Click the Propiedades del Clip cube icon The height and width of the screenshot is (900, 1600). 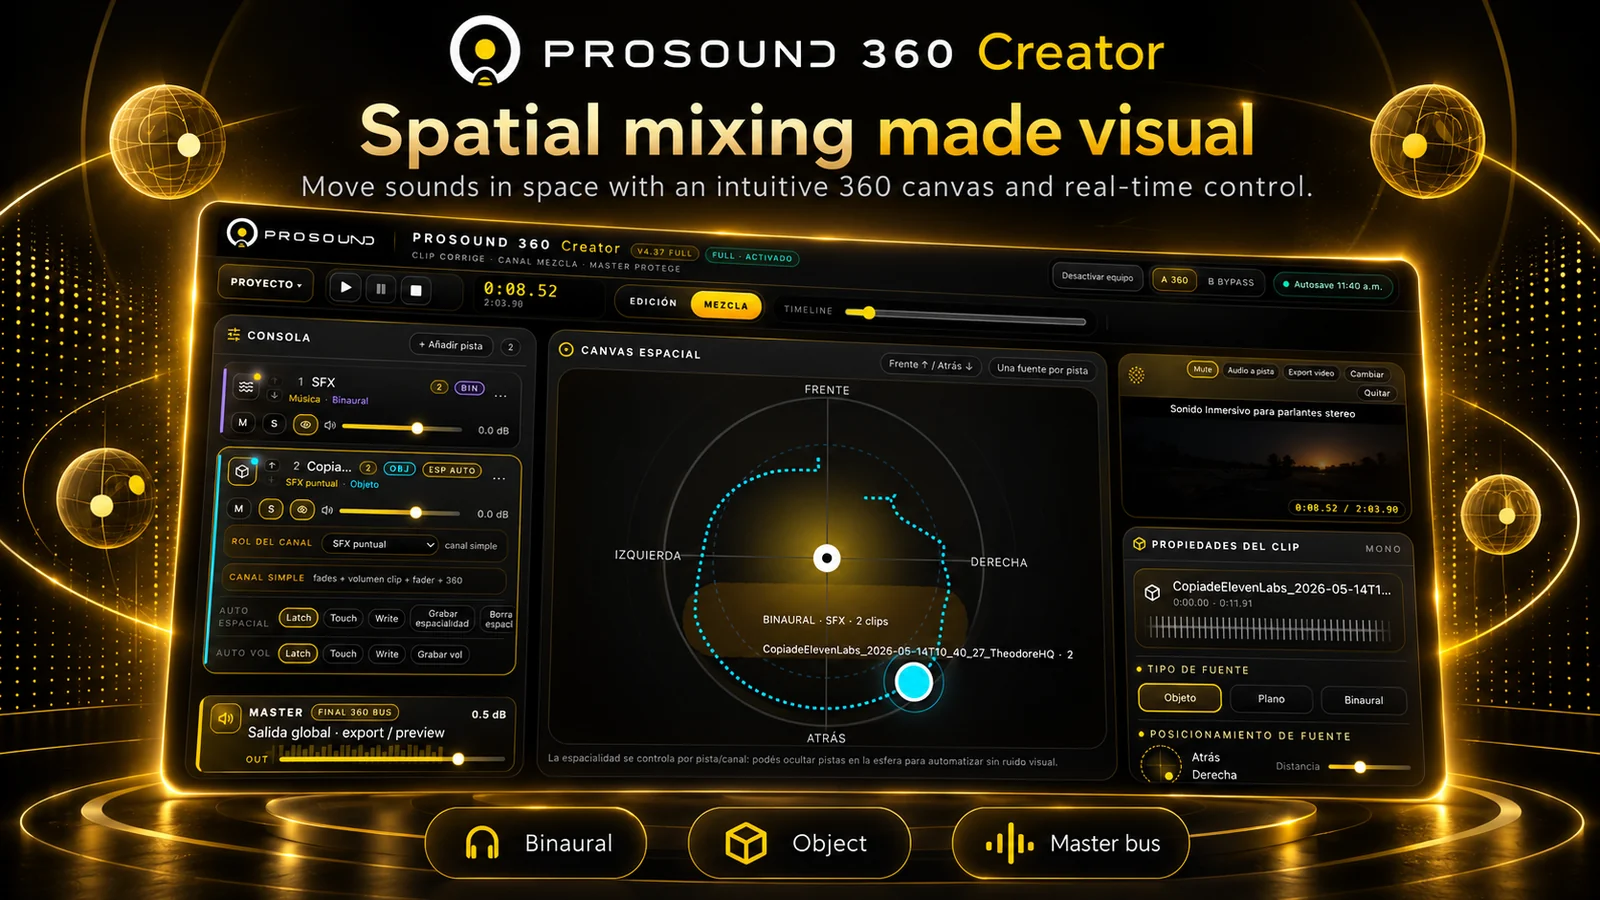click(1139, 544)
